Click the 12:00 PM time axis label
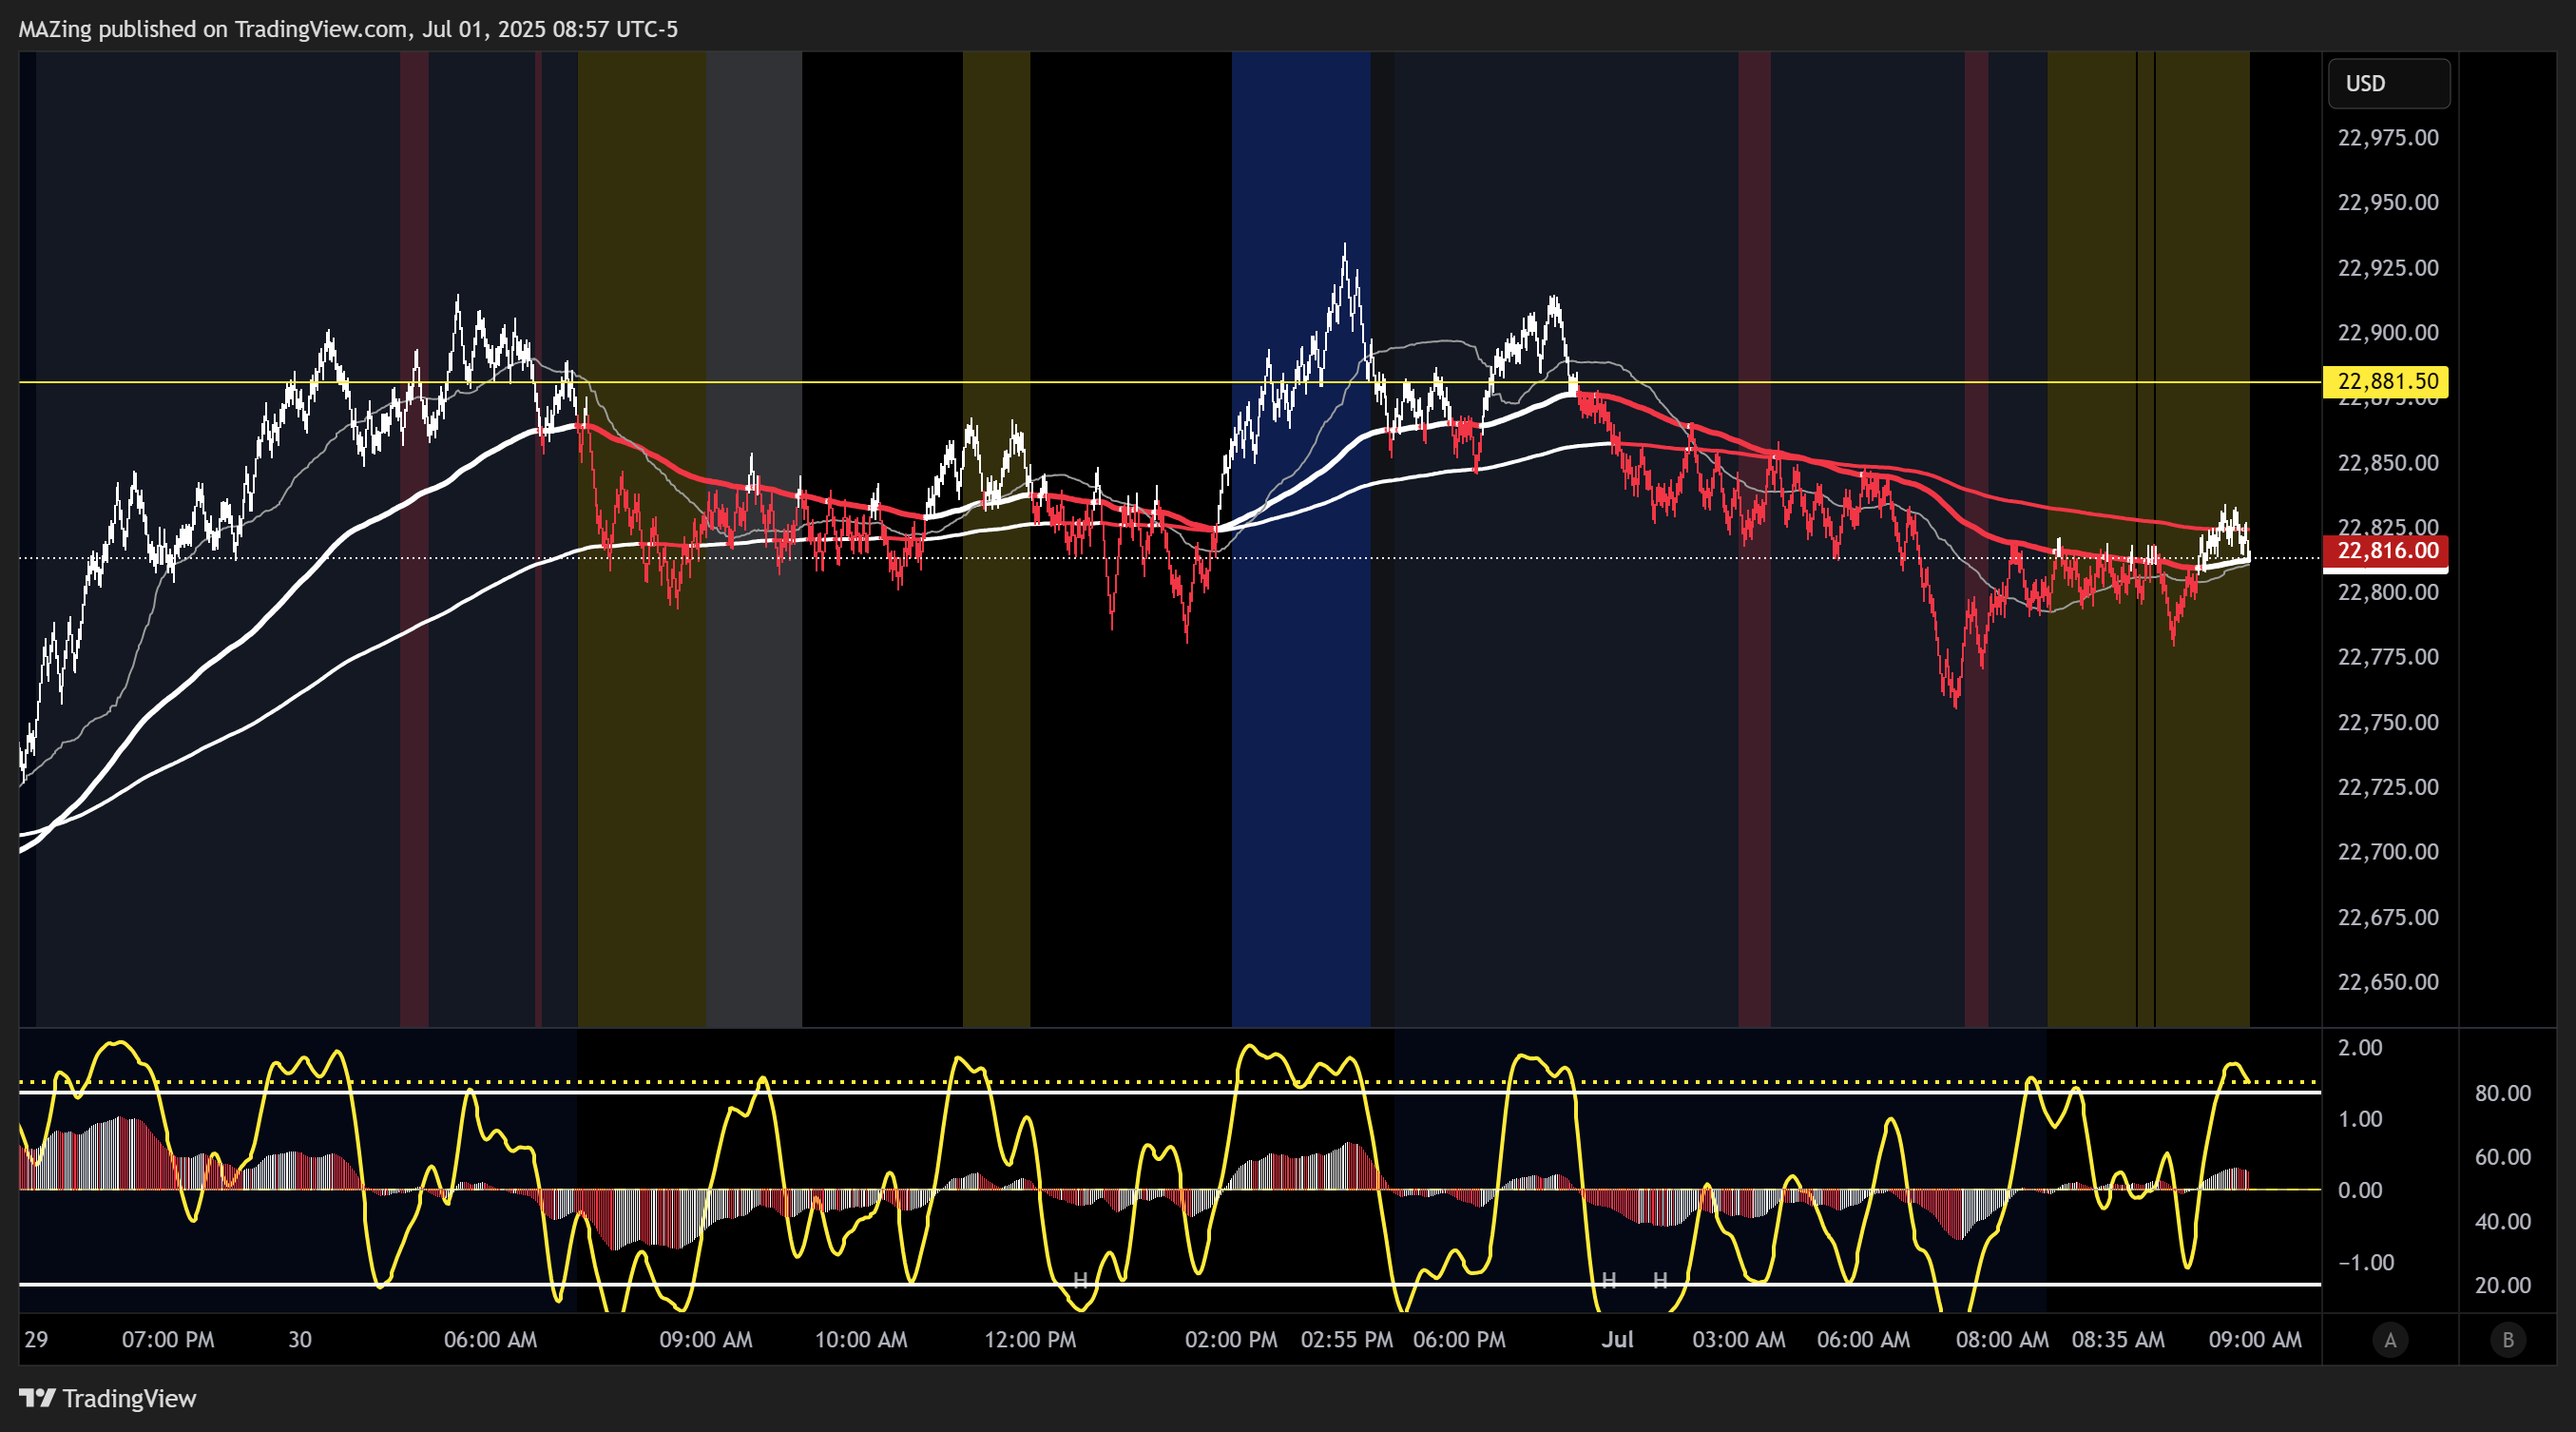The height and width of the screenshot is (1432, 2576). [x=1030, y=1340]
